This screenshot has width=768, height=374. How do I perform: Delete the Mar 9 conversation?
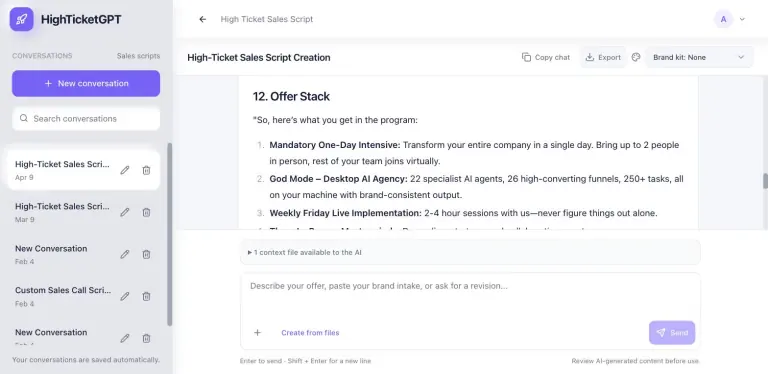pos(146,212)
